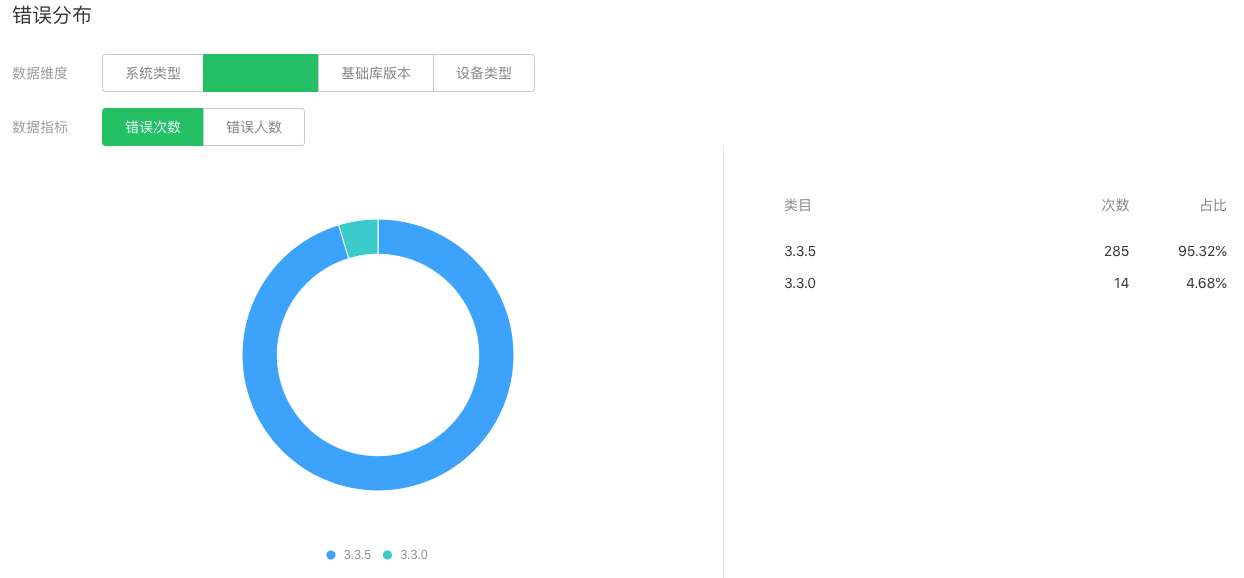Sort by the 次数 column header
1244x578 pixels.
(x=1115, y=205)
